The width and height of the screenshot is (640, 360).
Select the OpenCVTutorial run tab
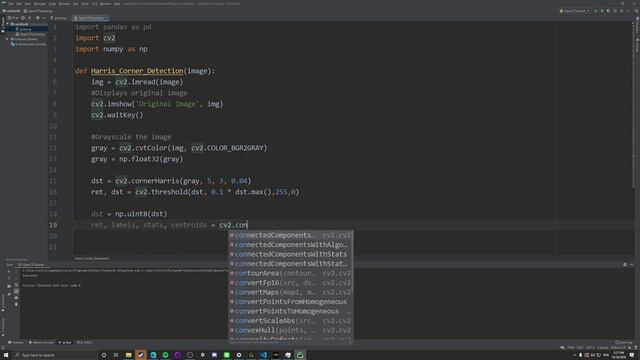33,264
